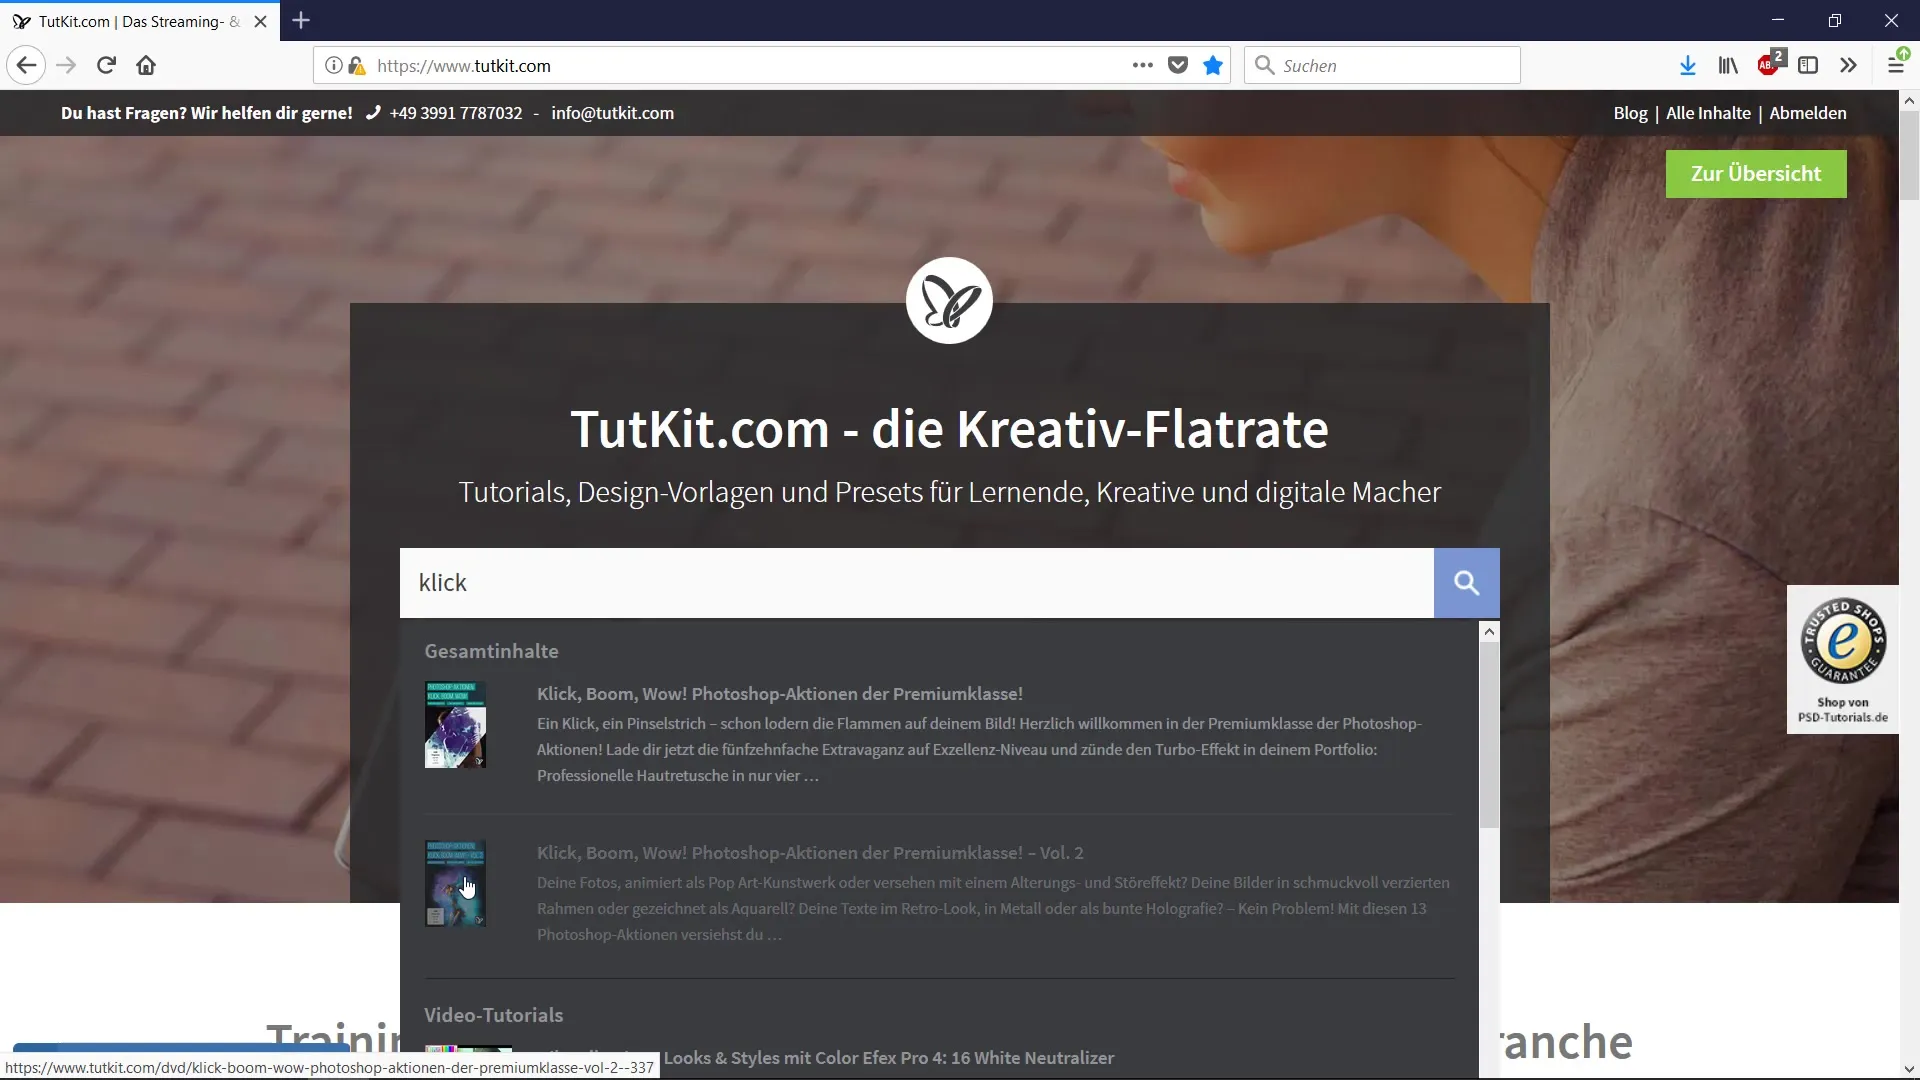Click the Zur Übersicht green button
The width and height of the screenshot is (1920, 1080).
[x=1756, y=174]
